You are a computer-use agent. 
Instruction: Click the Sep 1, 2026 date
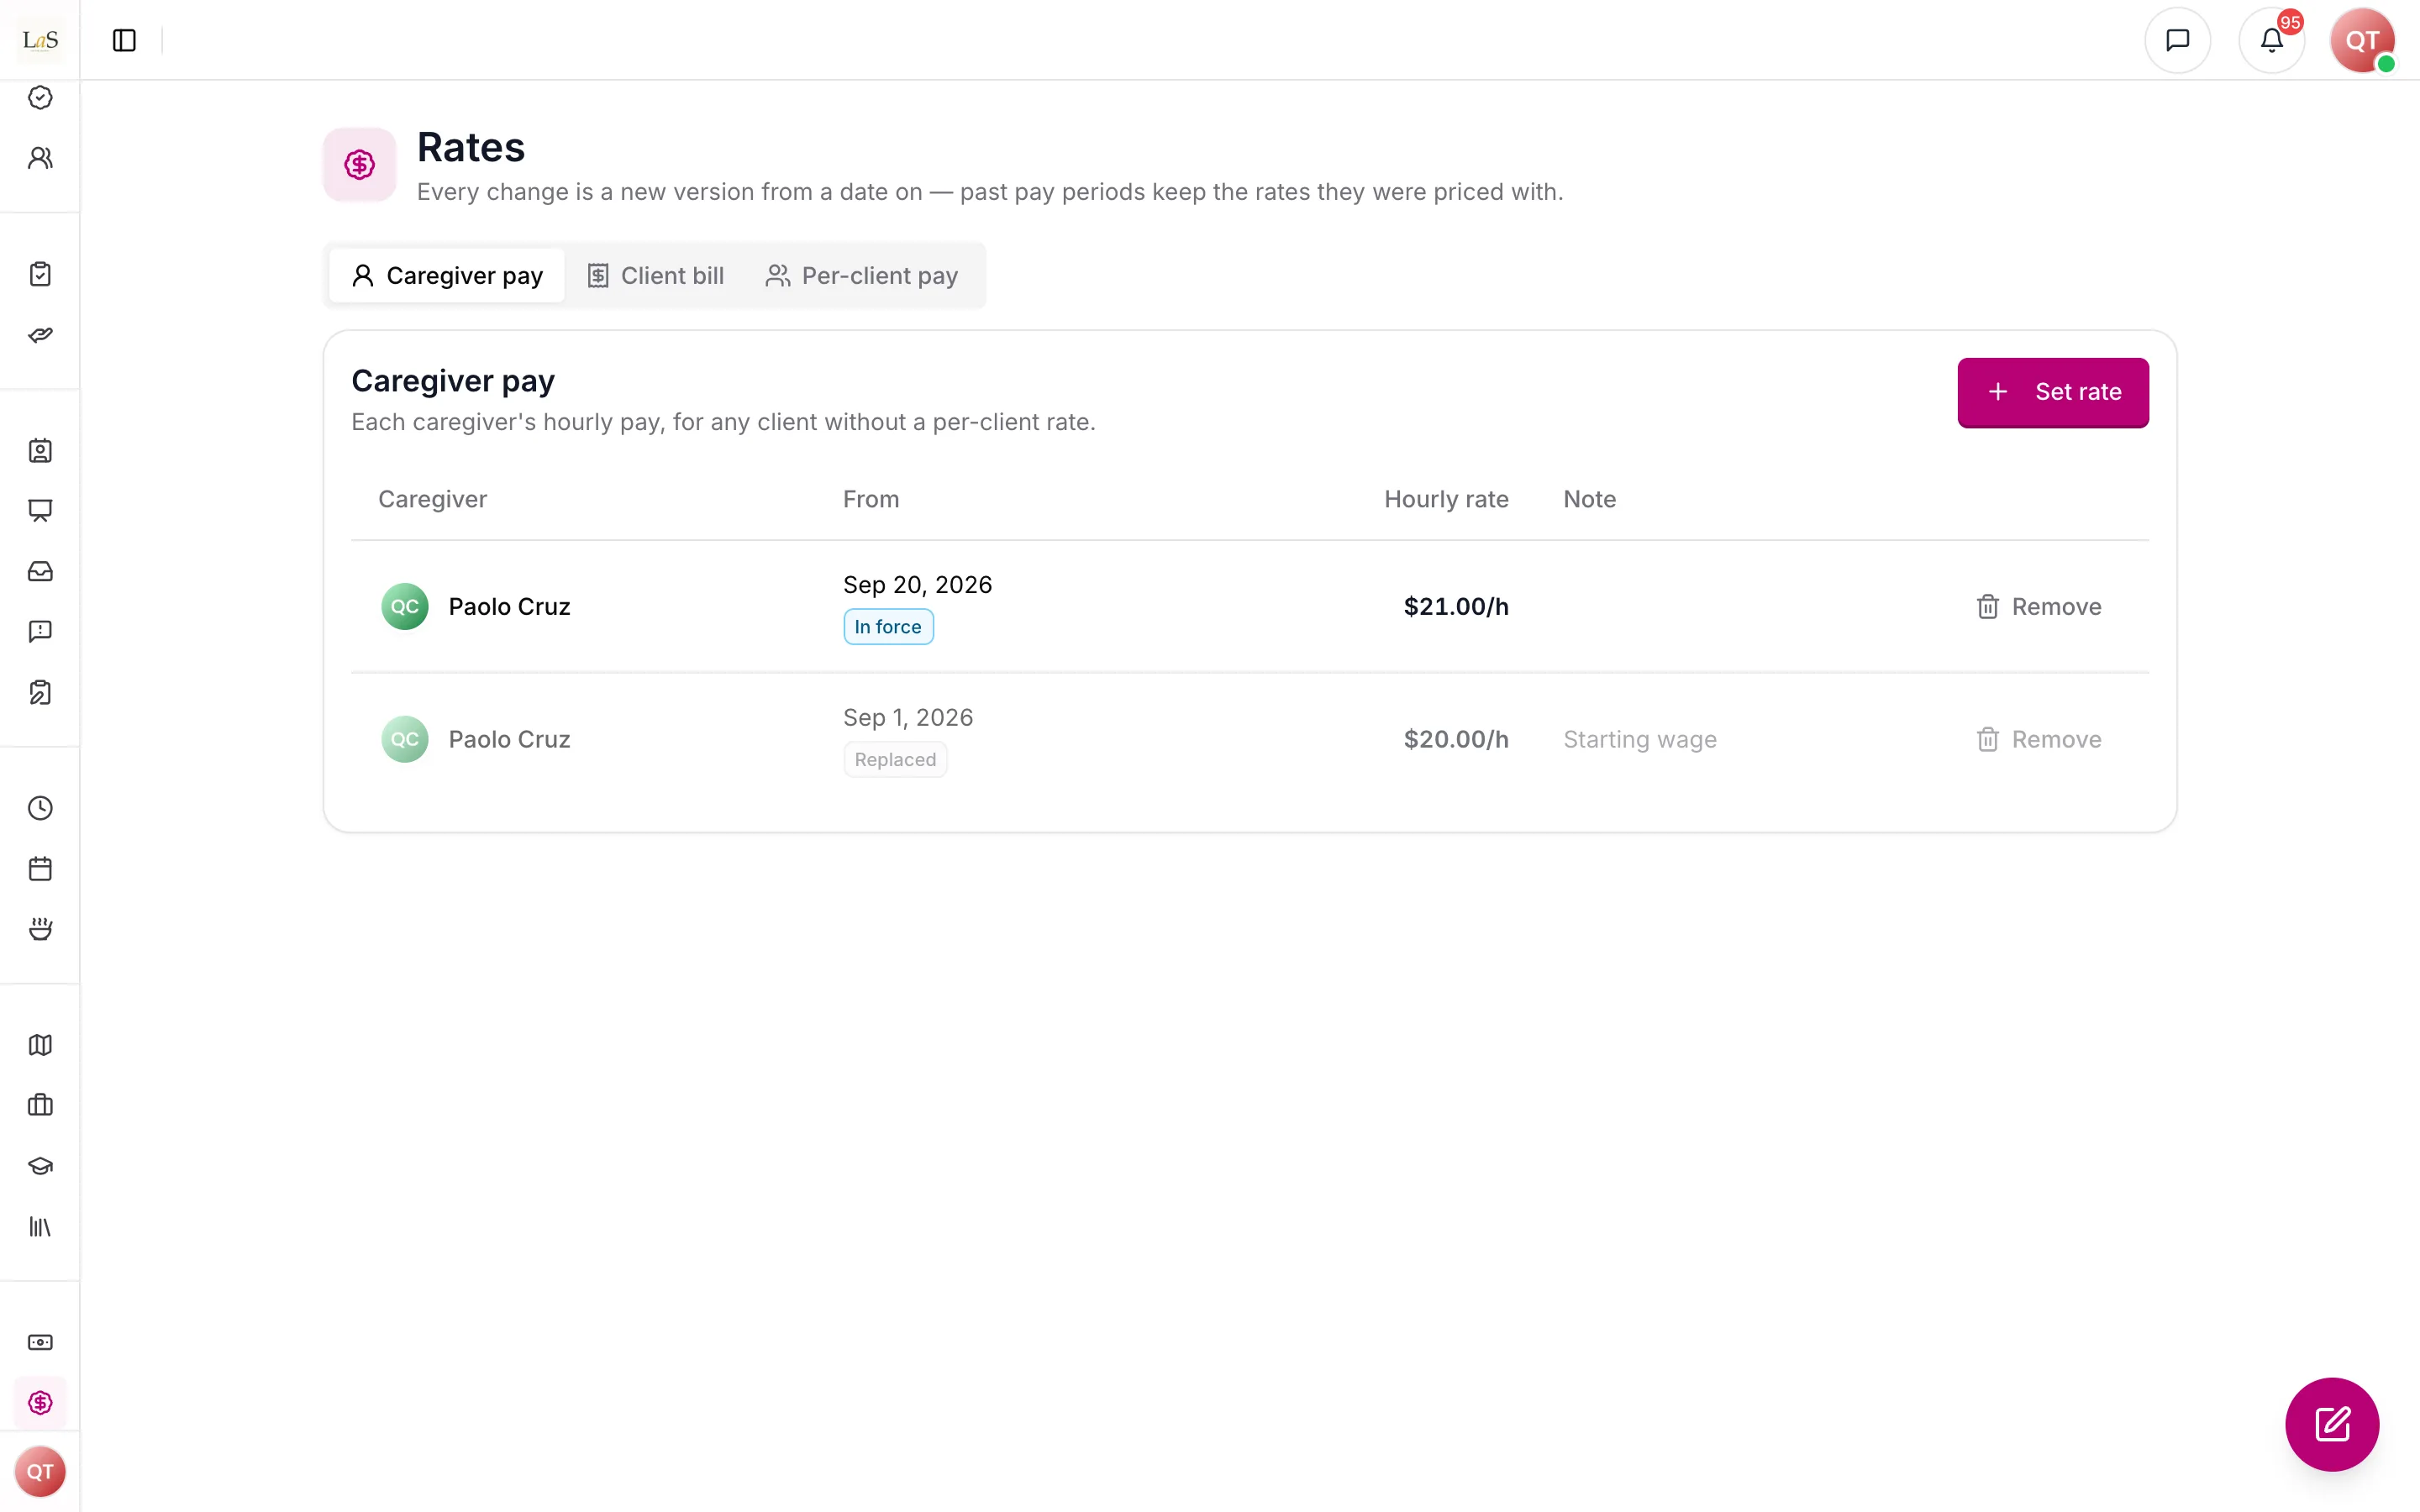click(908, 718)
